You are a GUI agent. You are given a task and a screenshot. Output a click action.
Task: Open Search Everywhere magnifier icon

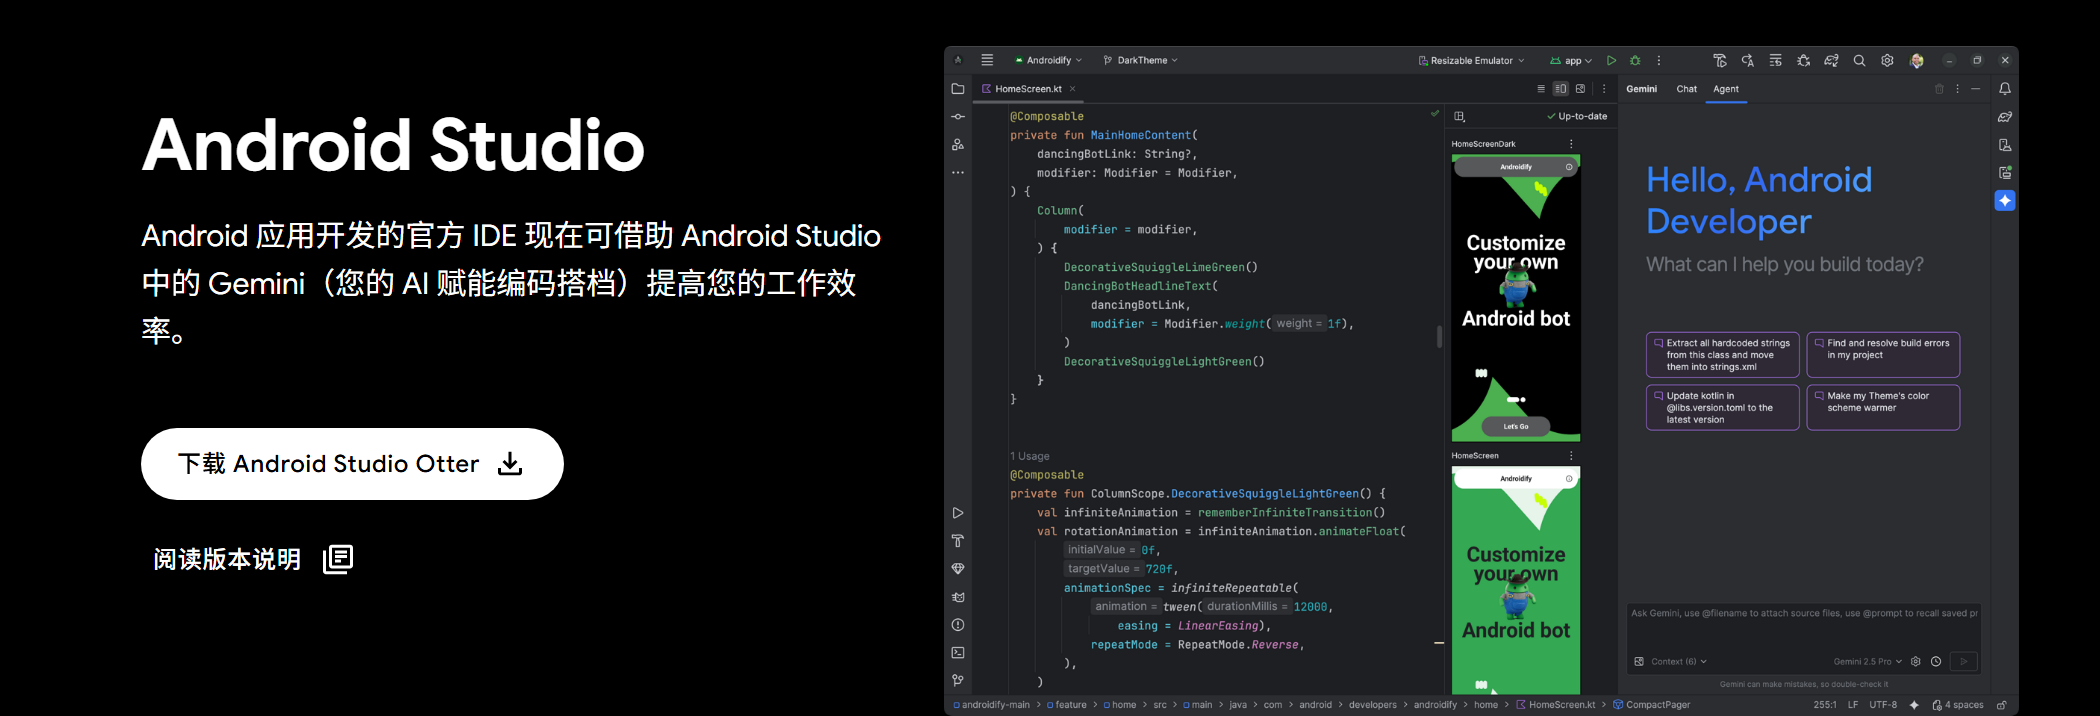[x=1859, y=60]
